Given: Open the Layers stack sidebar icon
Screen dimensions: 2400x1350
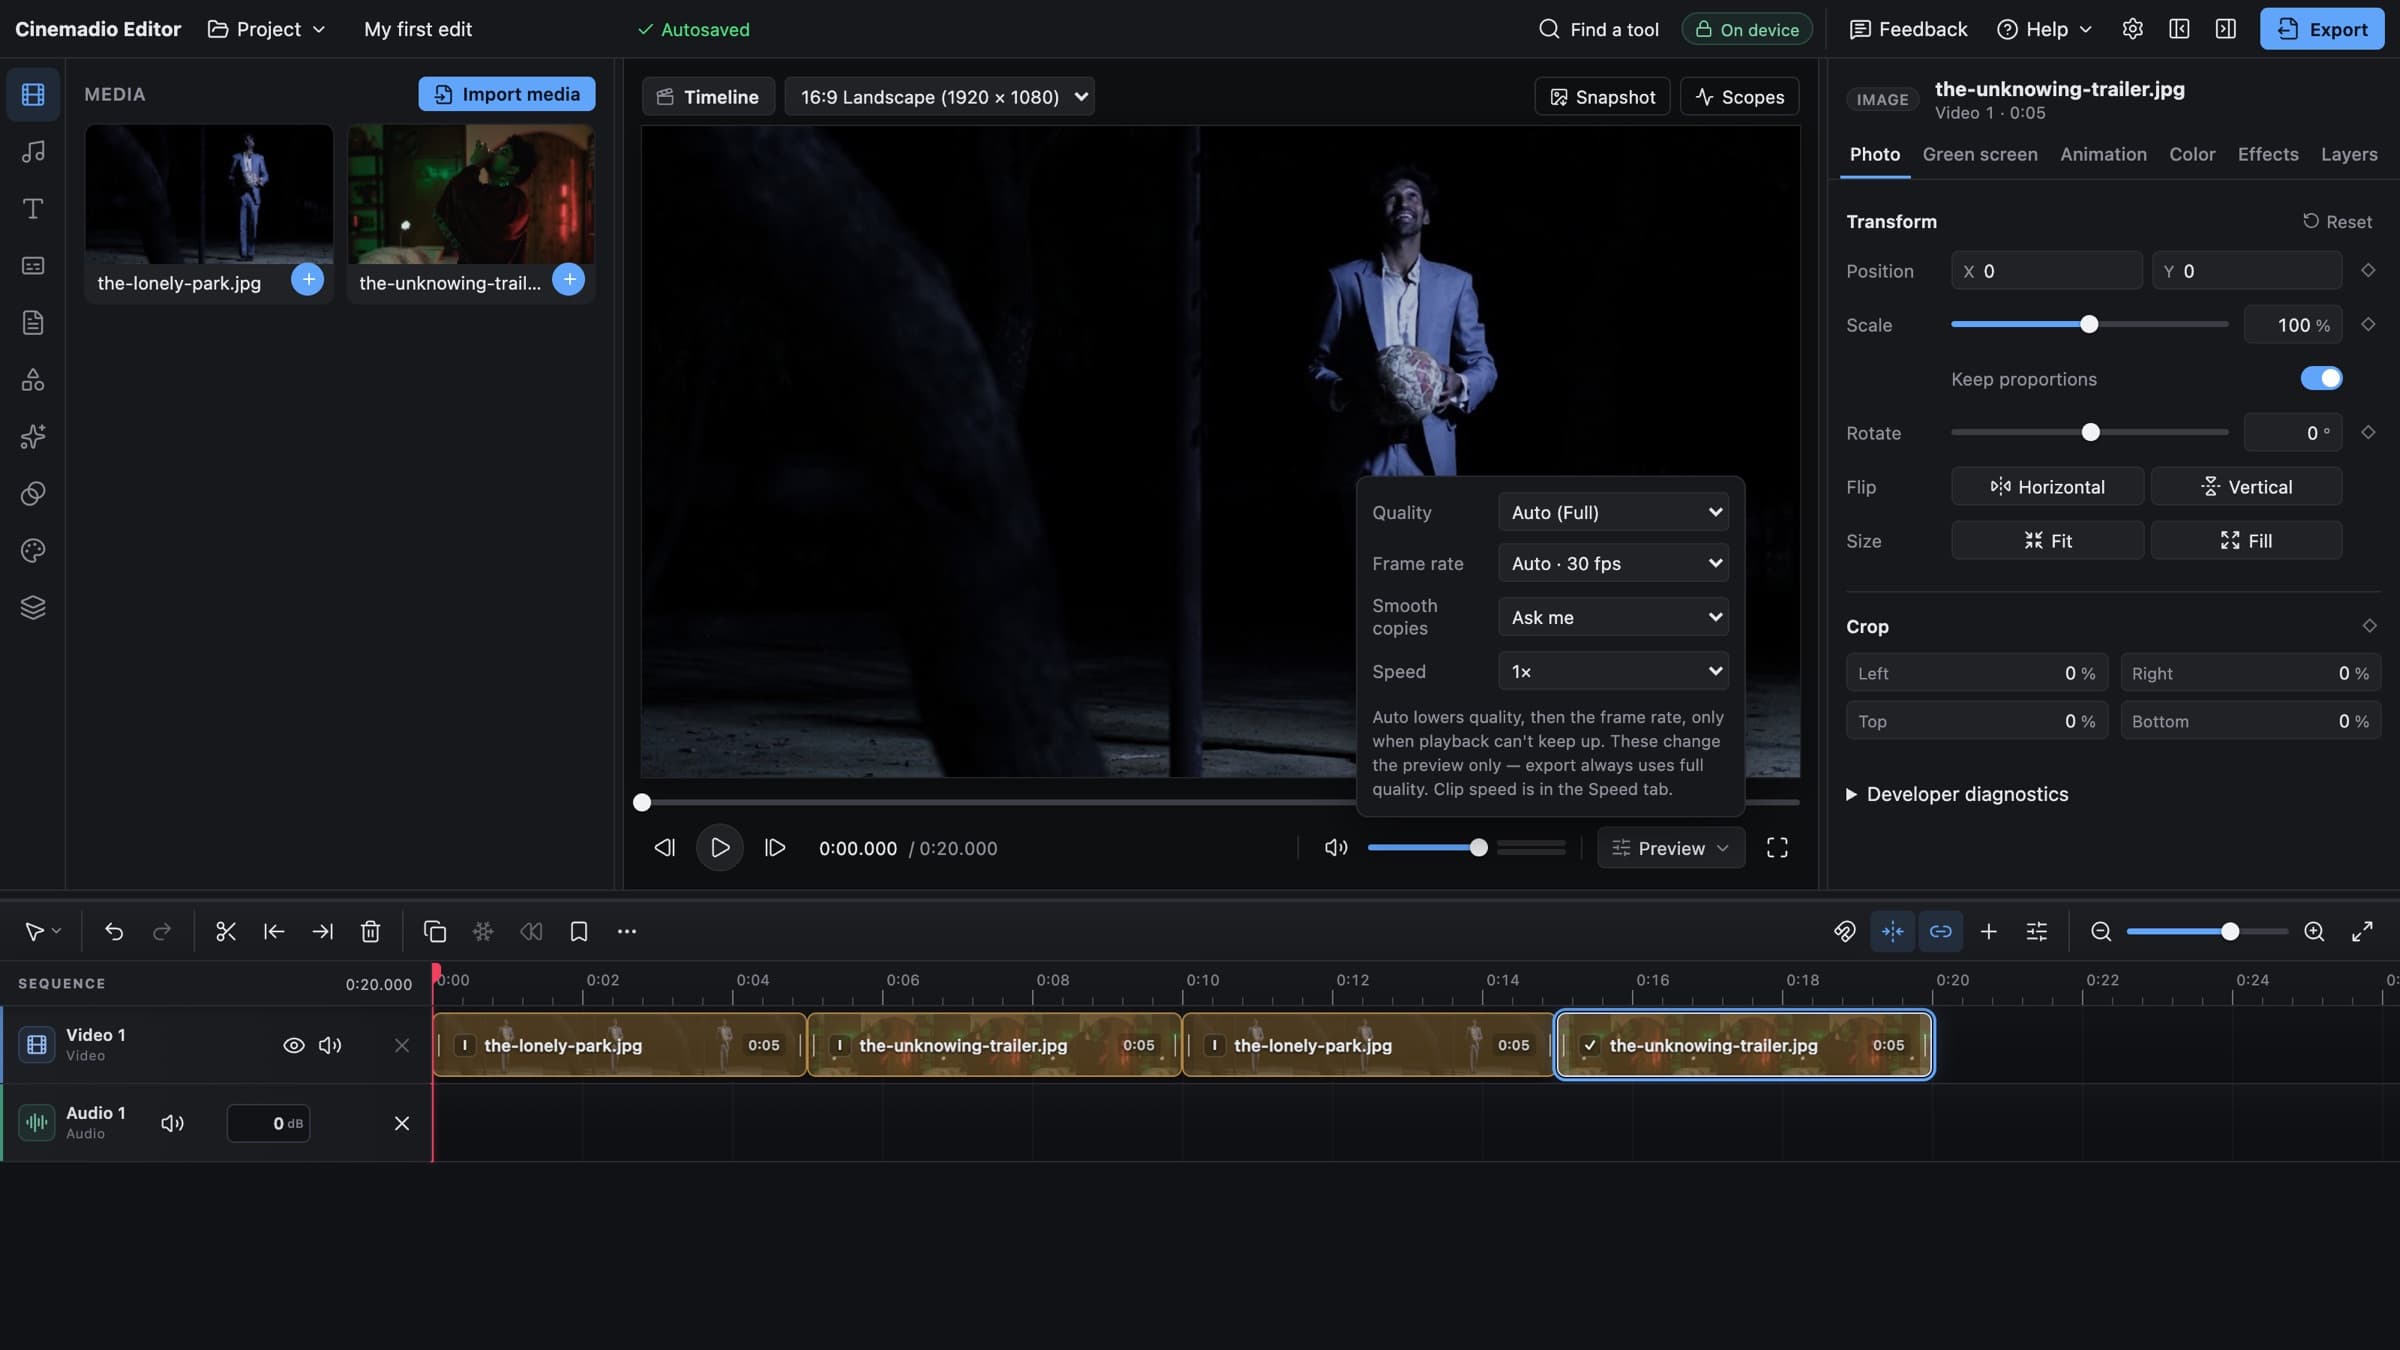Looking at the screenshot, I should point(33,608).
